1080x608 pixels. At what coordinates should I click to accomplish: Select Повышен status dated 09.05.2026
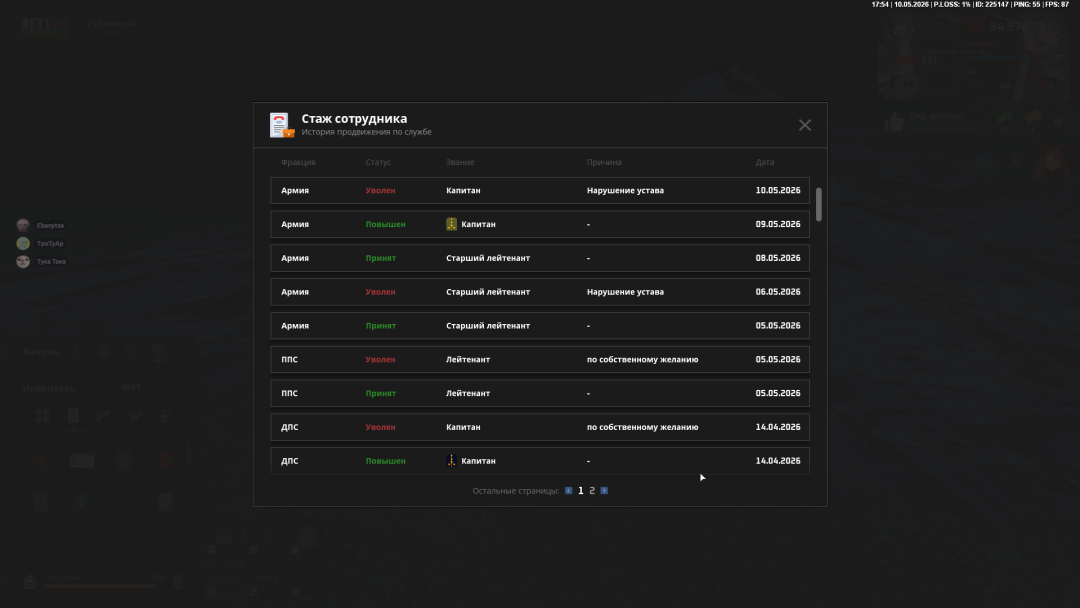tap(385, 224)
